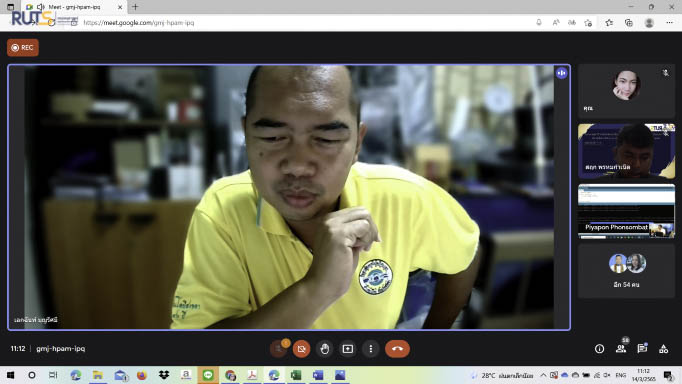682x384 pixels.
Task: Open more options three-dot menu
Action: pyautogui.click(x=371, y=349)
